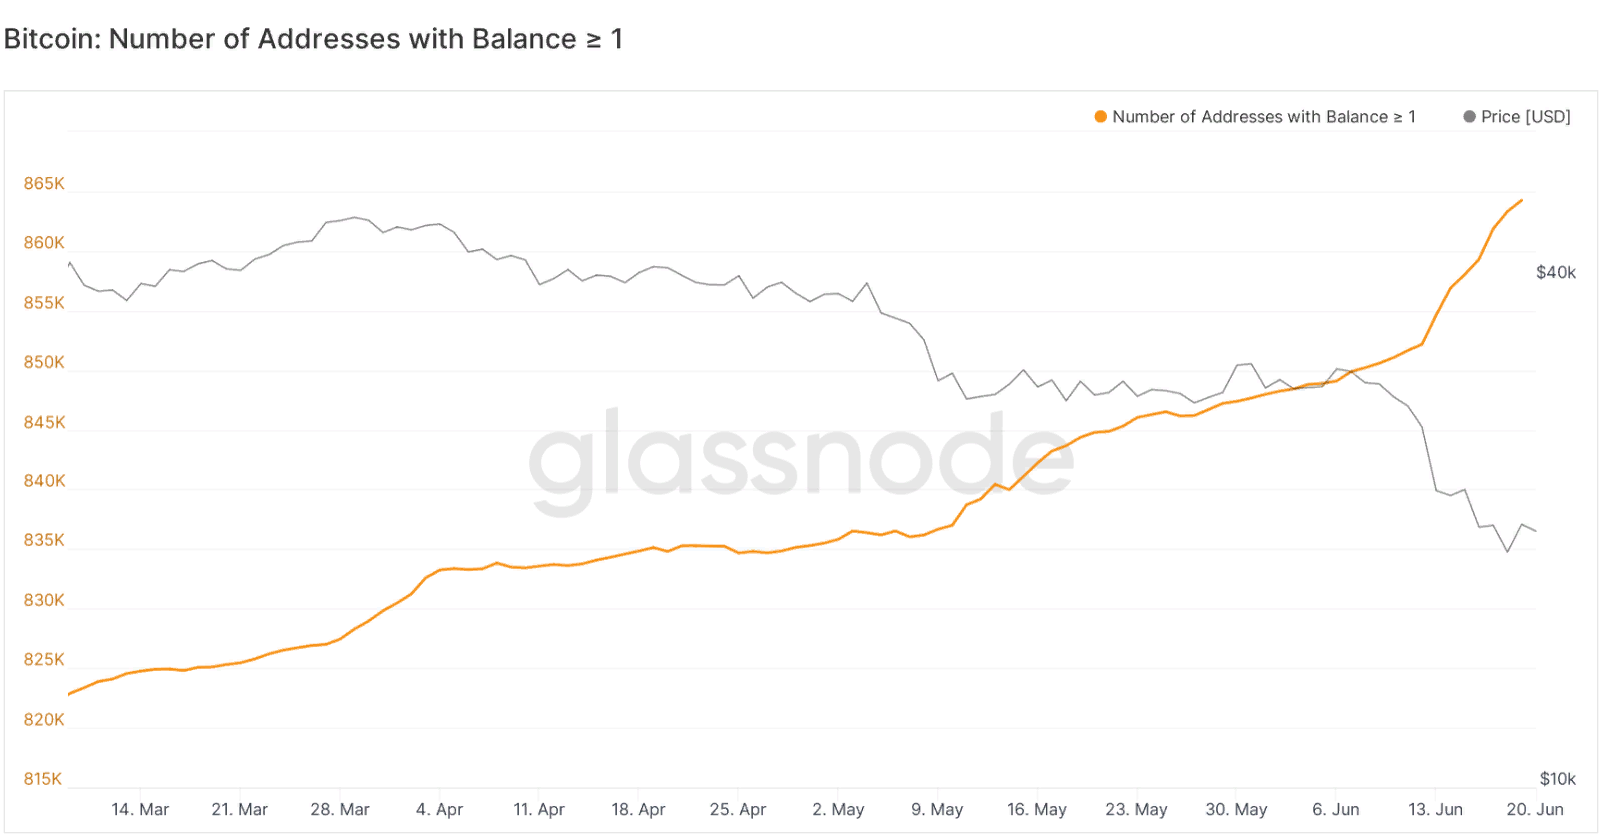Click the orange line's final peak point
Image resolution: width=1600 pixels, height=840 pixels.
1522,200
